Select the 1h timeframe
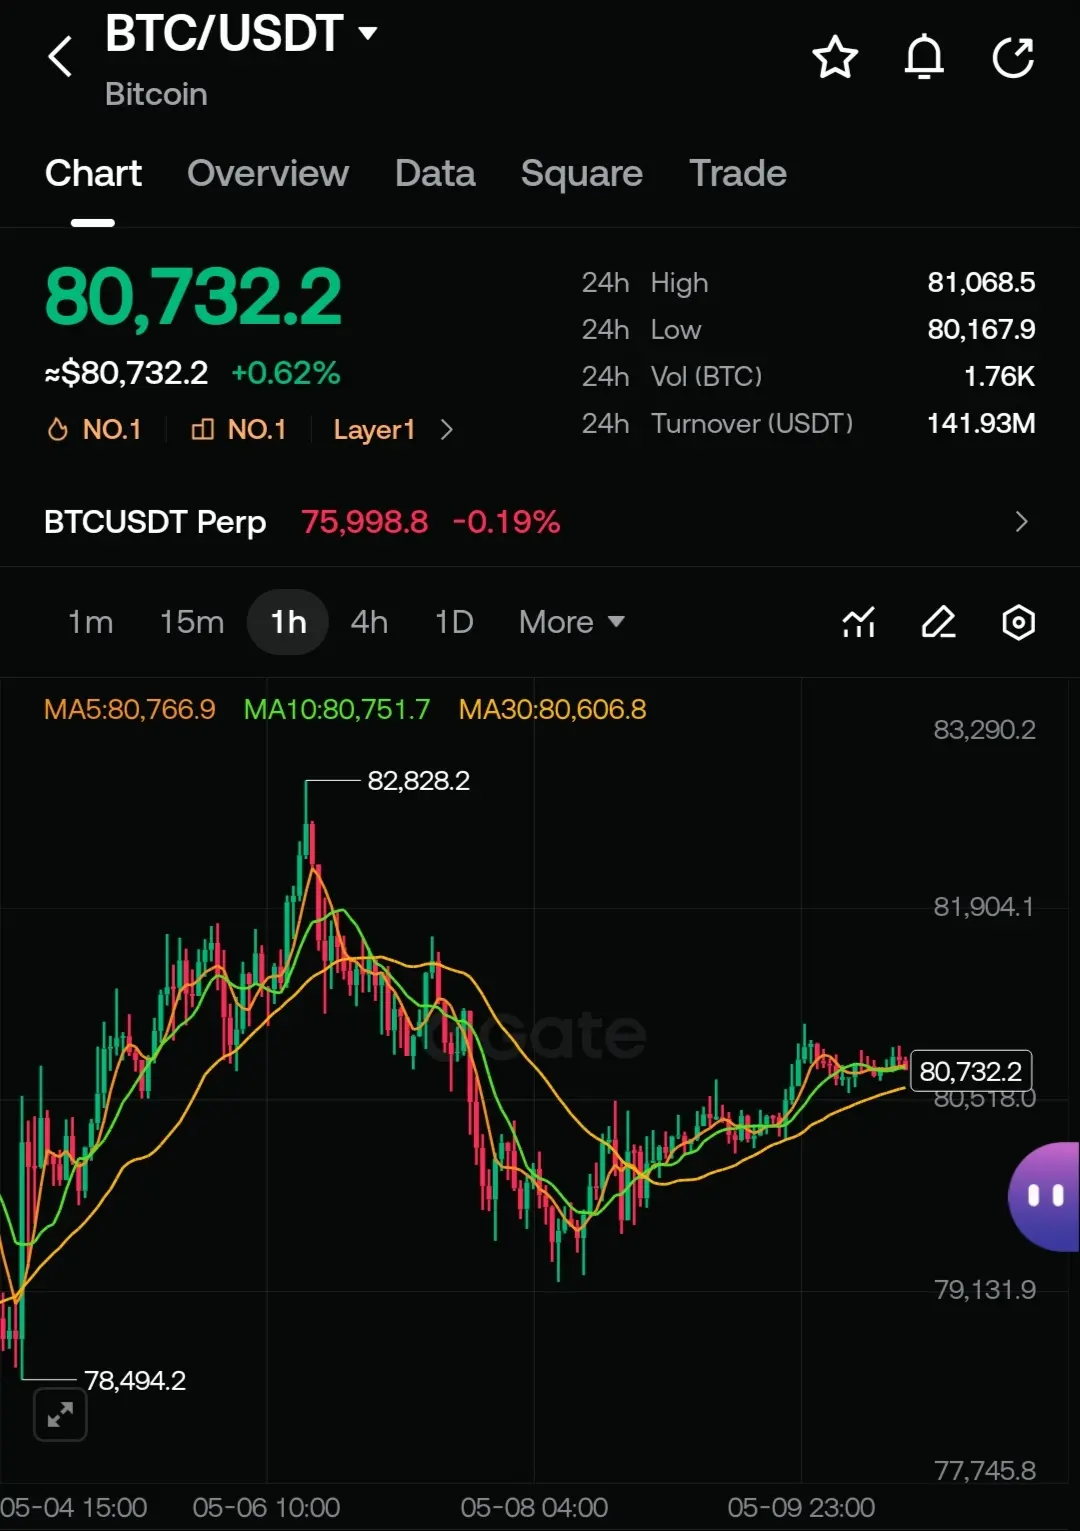The width and height of the screenshot is (1080, 1531). coord(288,622)
